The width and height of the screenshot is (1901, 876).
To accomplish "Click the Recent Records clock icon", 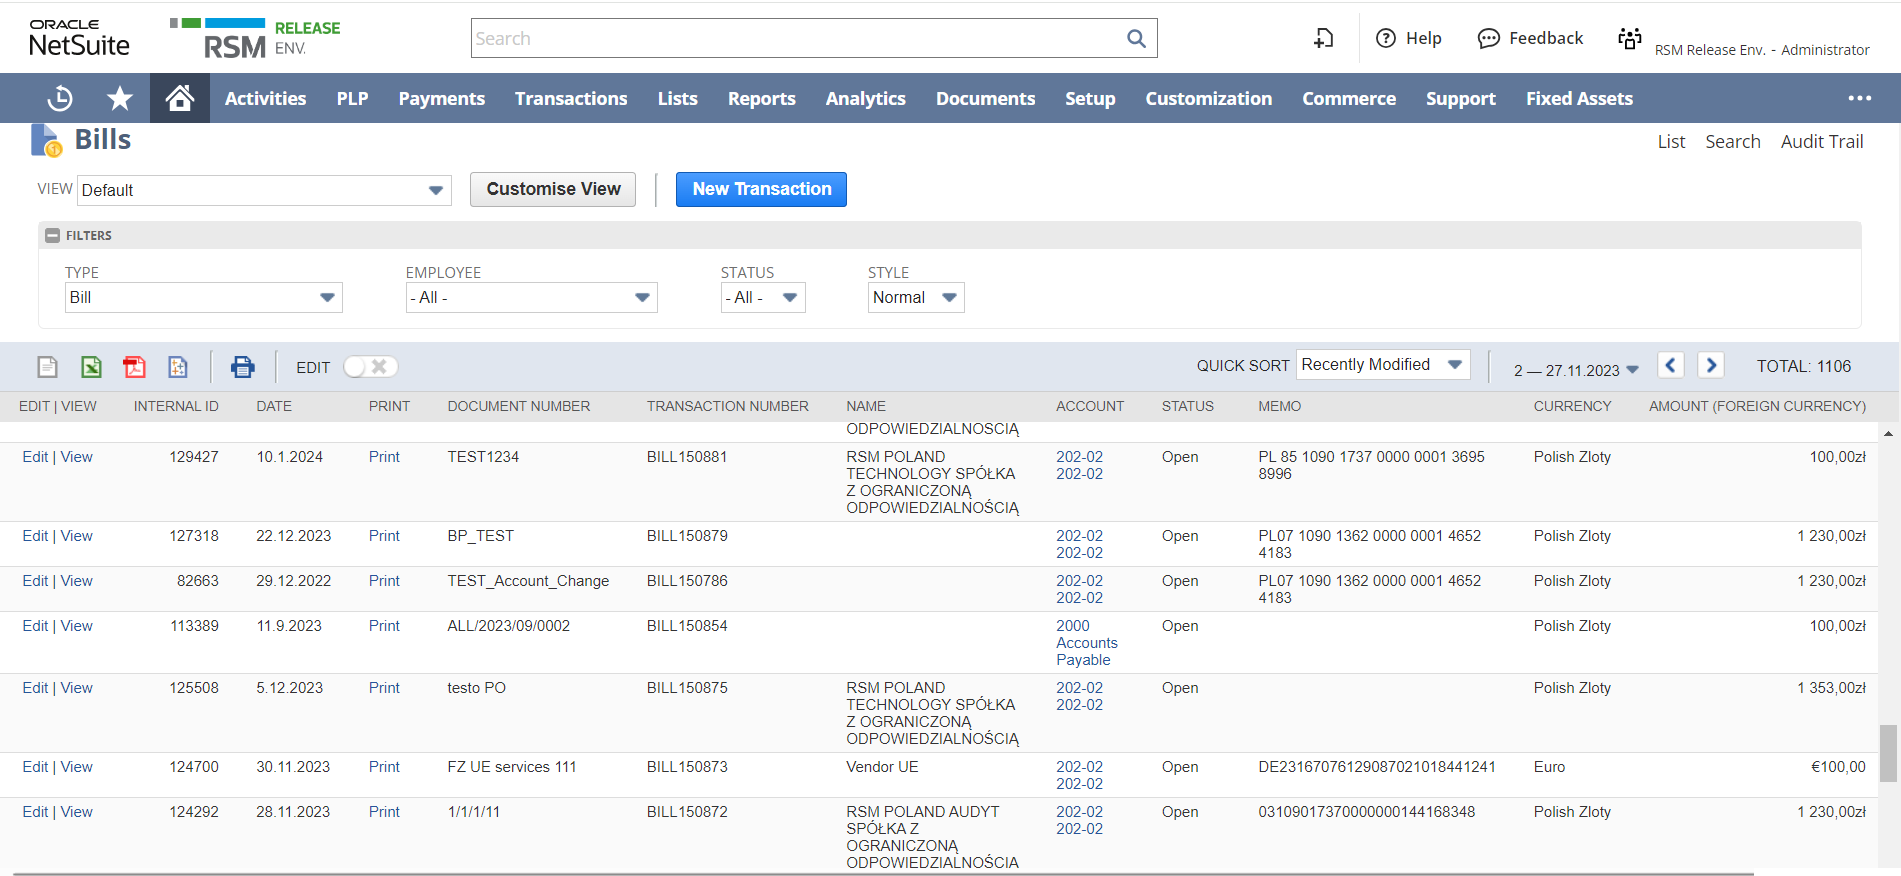I will [60, 98].
